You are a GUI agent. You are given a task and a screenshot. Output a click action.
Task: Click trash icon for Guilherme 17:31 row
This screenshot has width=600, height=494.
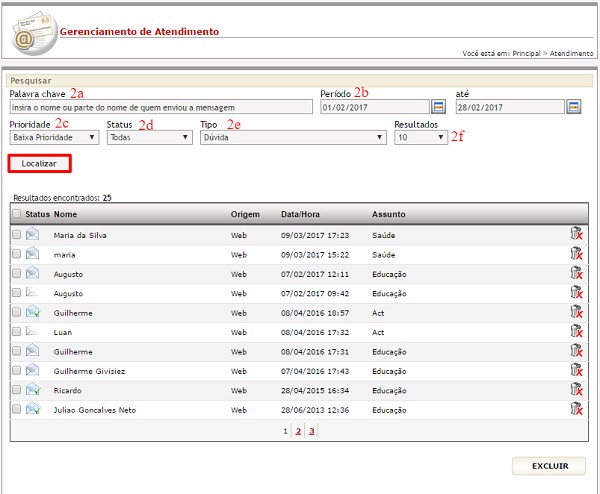pos(576,350)
